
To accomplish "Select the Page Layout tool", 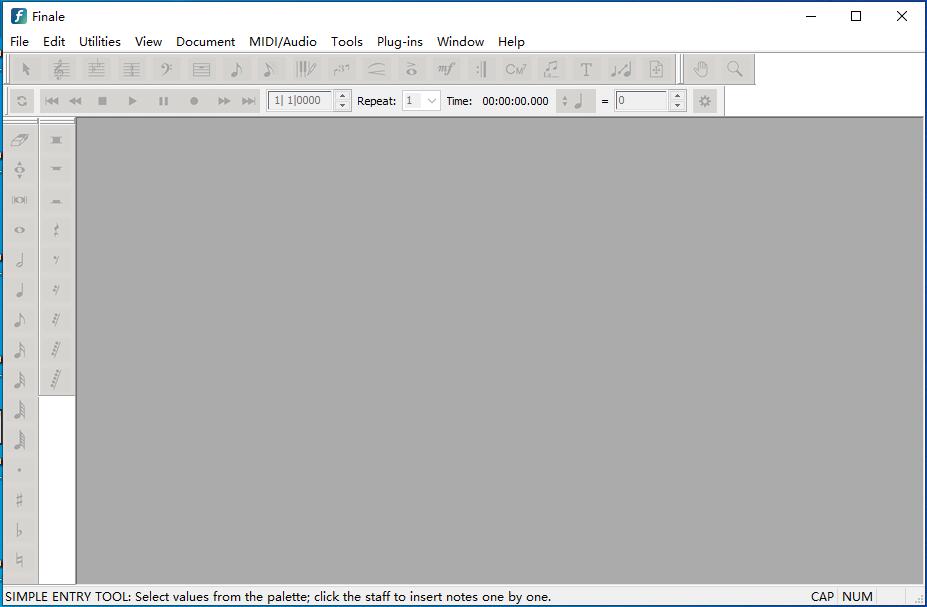I will (x=656, y=69).
